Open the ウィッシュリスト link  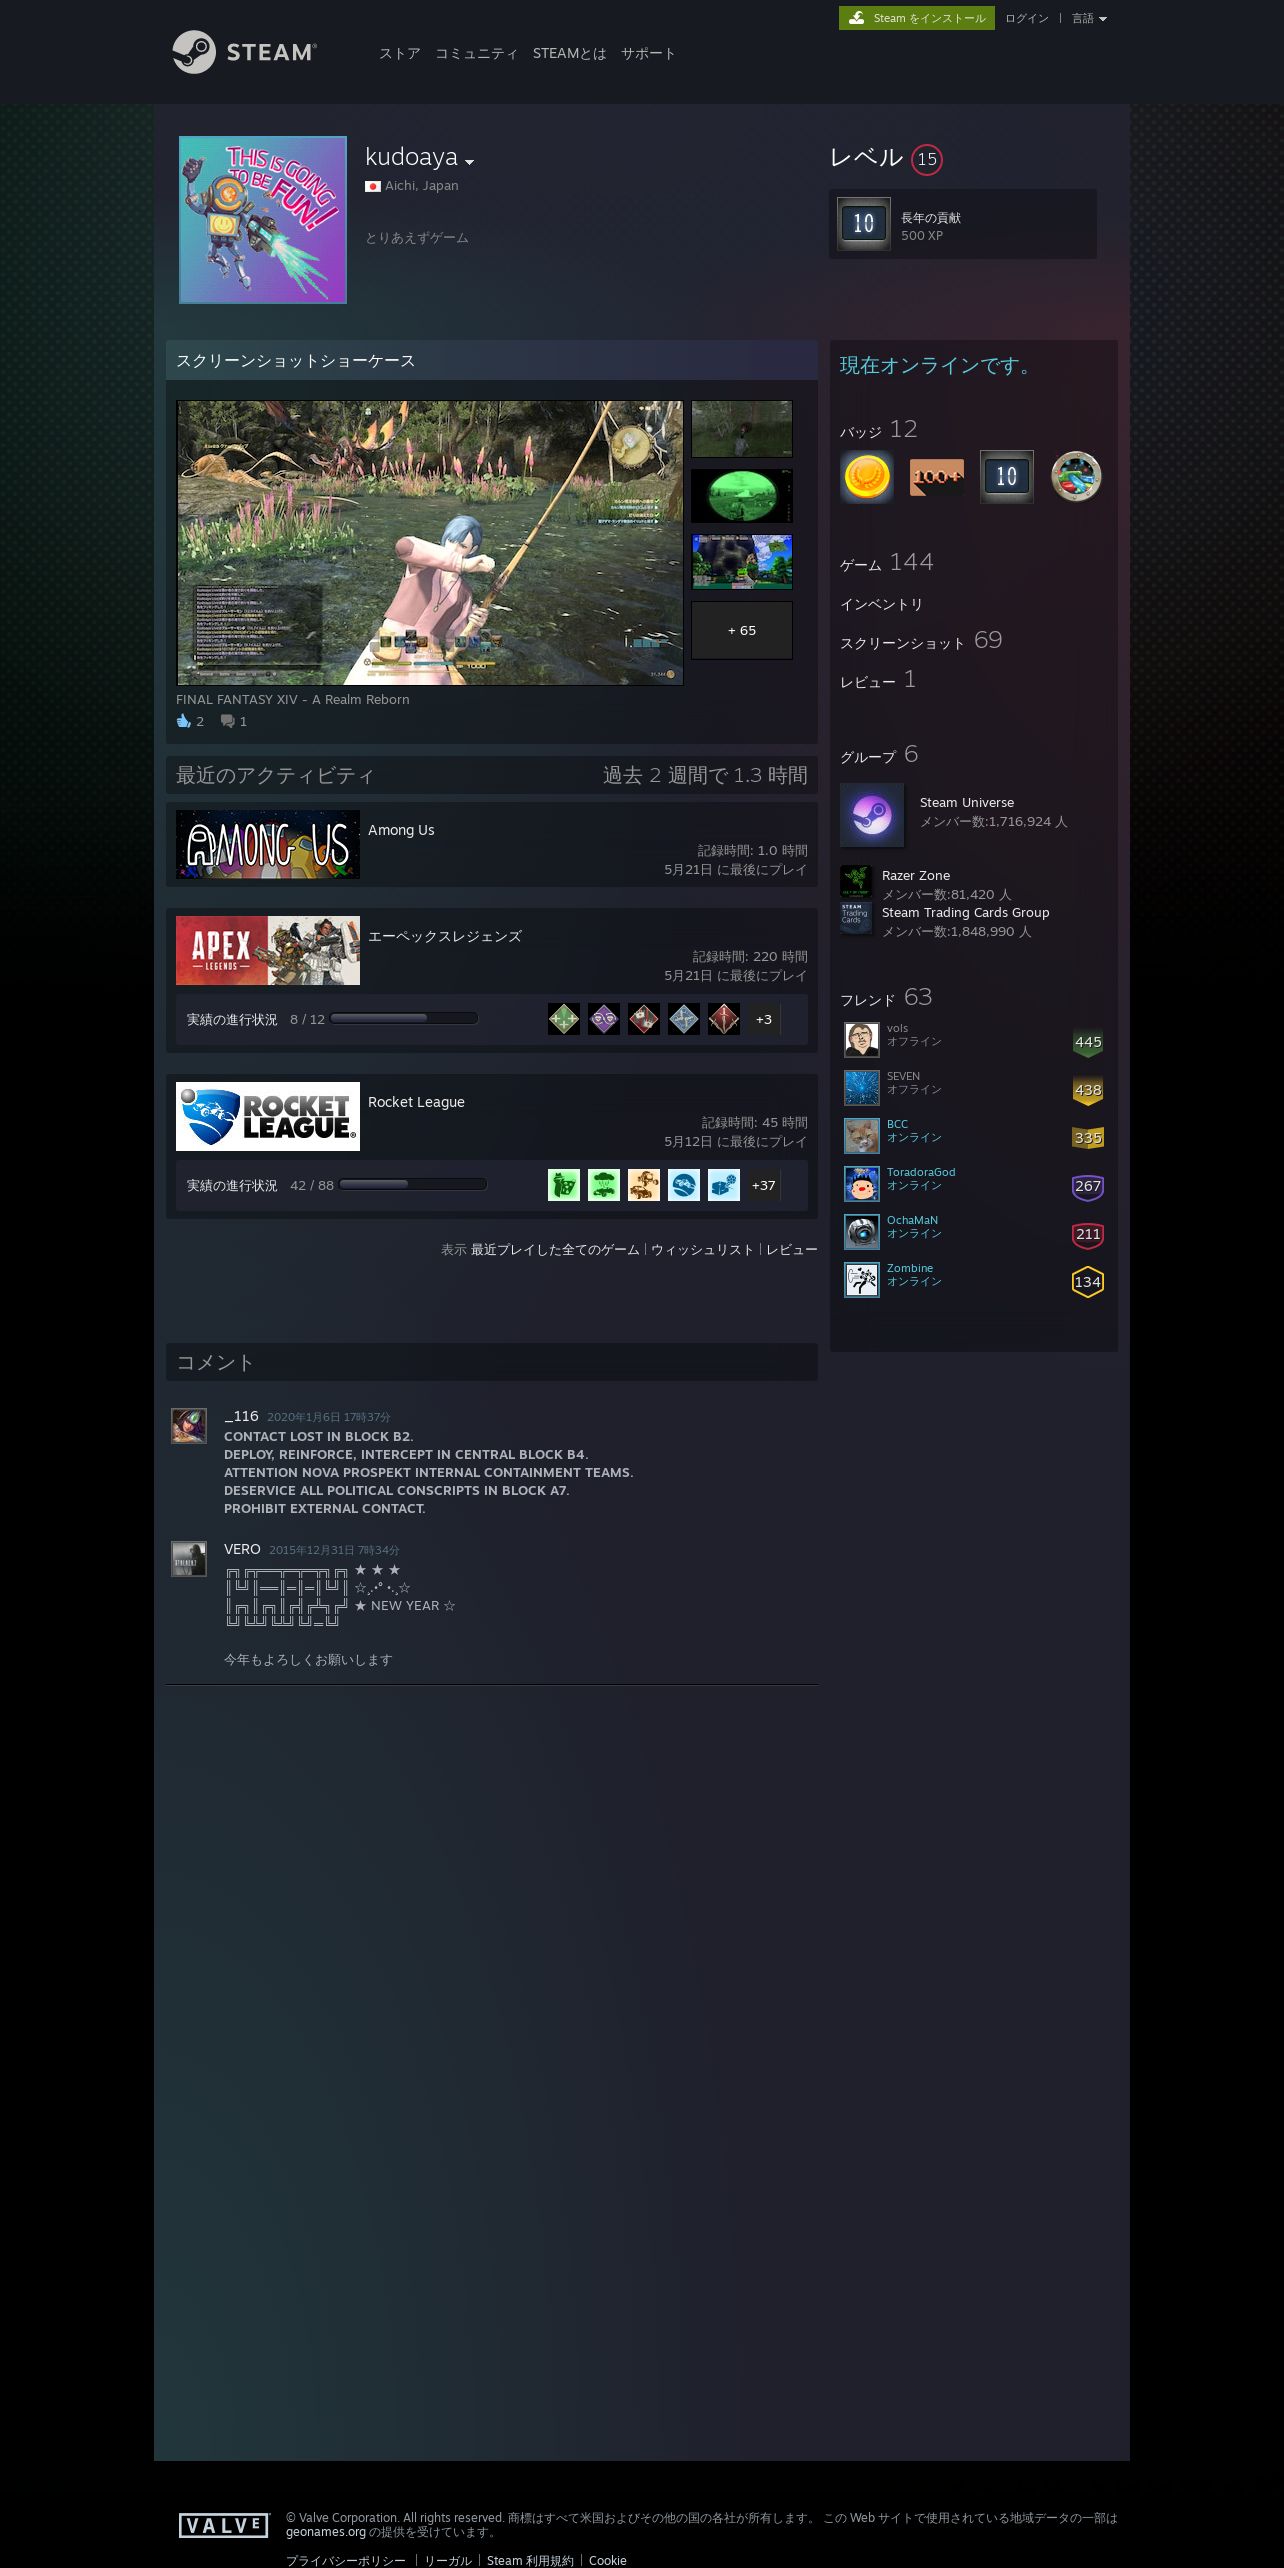coord(702,1249)
